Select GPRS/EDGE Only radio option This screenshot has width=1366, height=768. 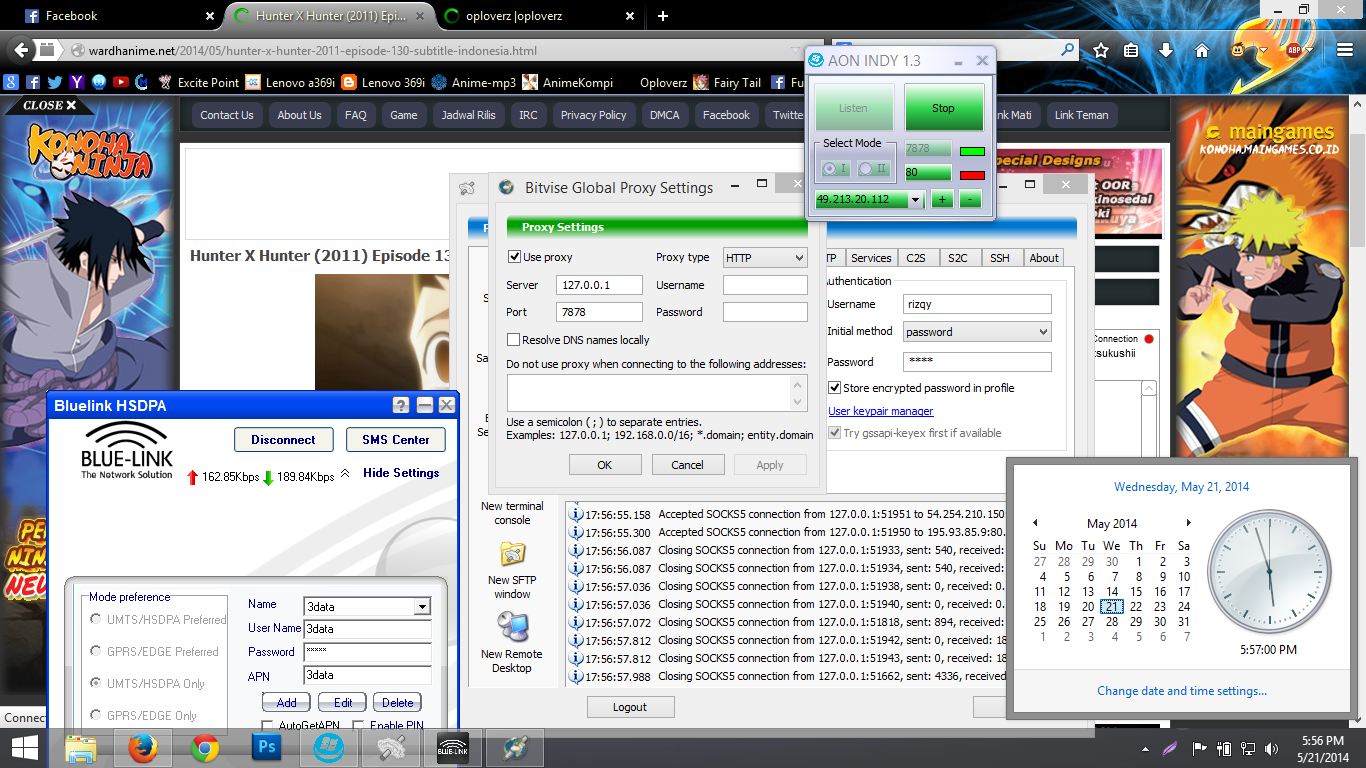pyautogui.click(x=96, y=716)
